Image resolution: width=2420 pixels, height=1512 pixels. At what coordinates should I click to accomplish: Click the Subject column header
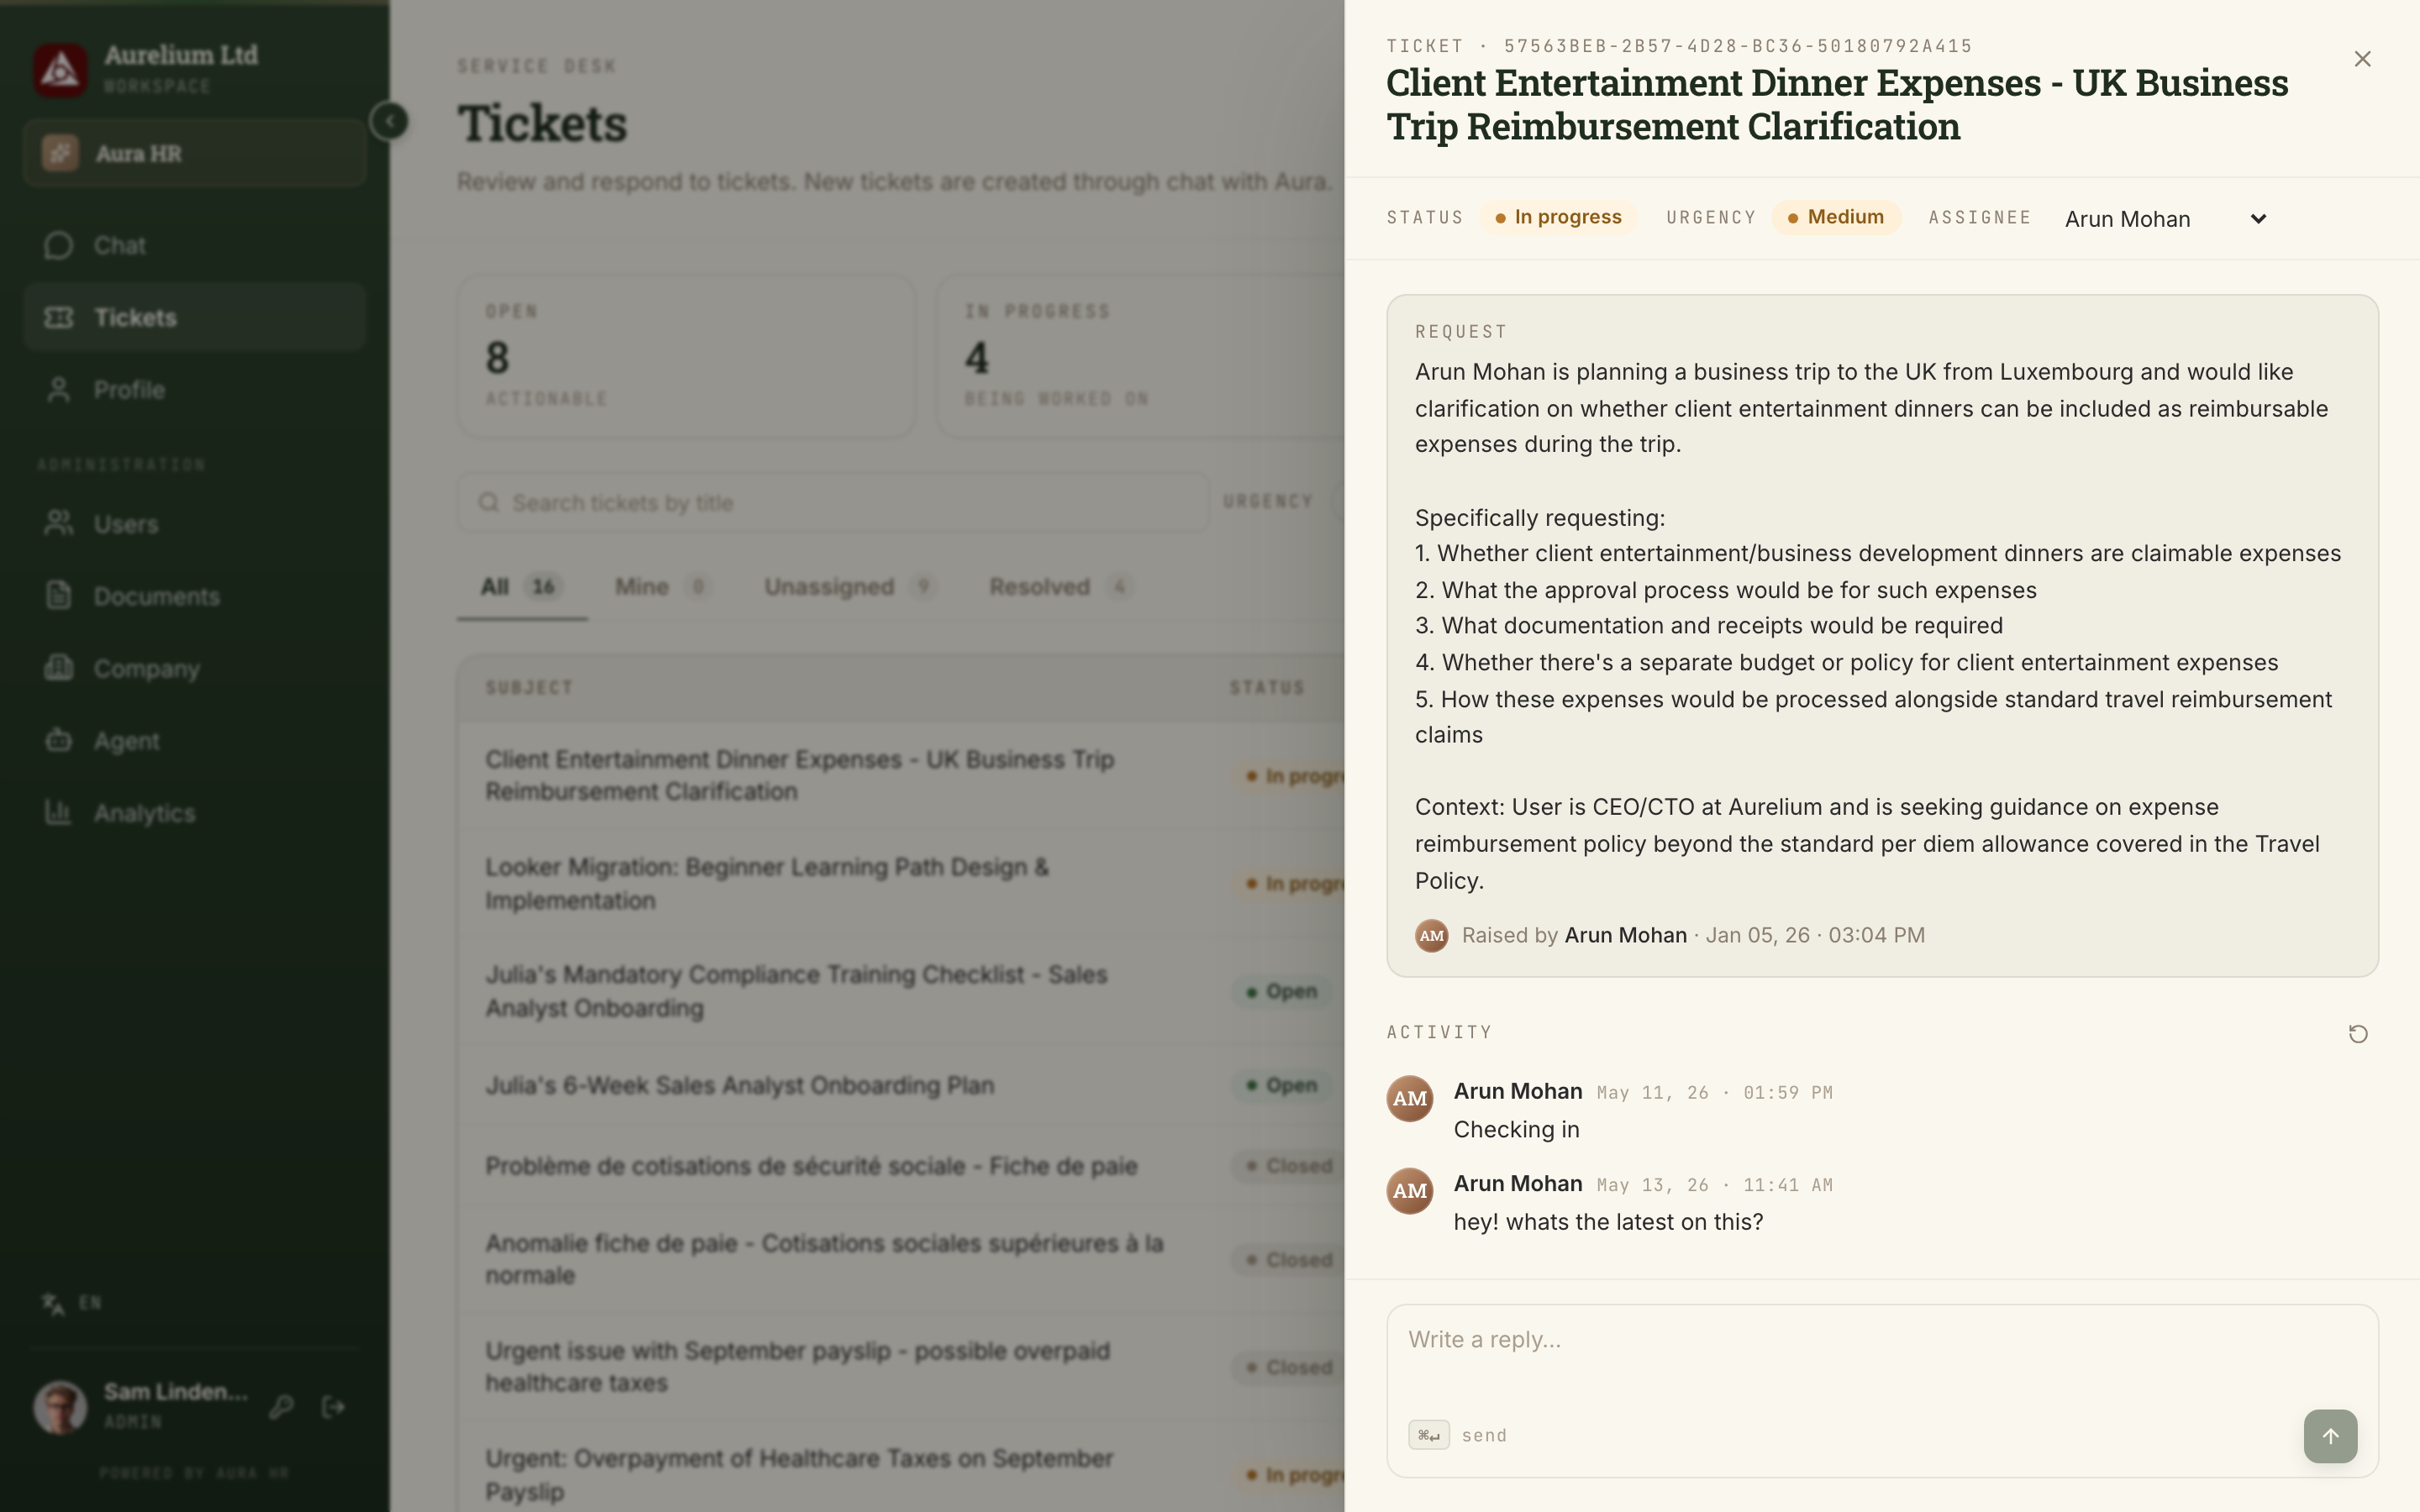click(529, 688)
